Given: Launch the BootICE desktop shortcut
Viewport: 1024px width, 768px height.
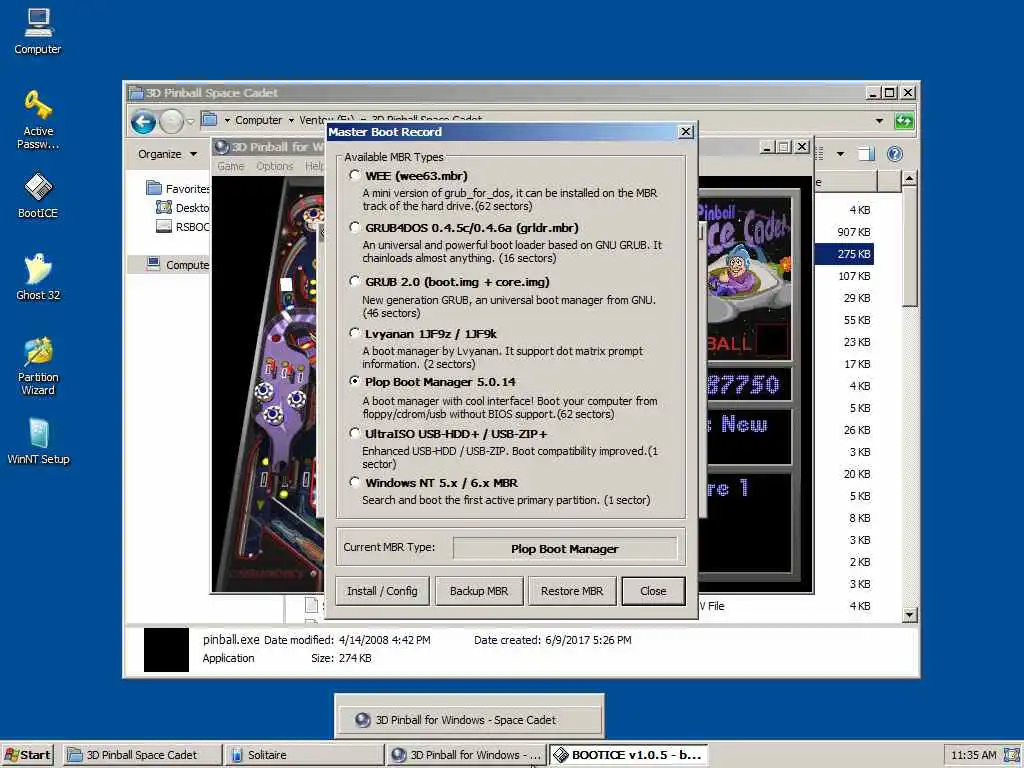Looking at the screenshot, I should (38, 195).
